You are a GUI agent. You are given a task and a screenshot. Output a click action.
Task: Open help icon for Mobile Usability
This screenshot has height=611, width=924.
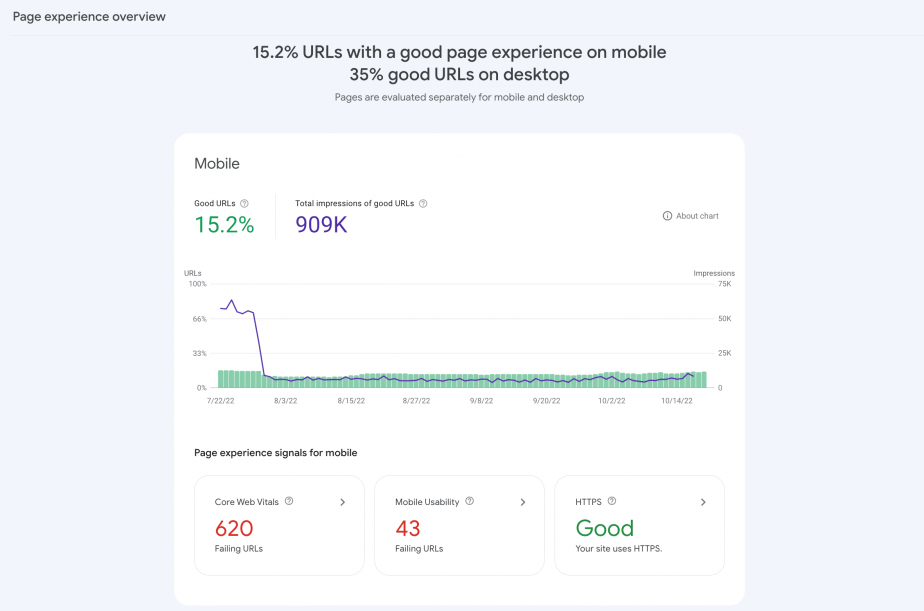tap(469, 501)
